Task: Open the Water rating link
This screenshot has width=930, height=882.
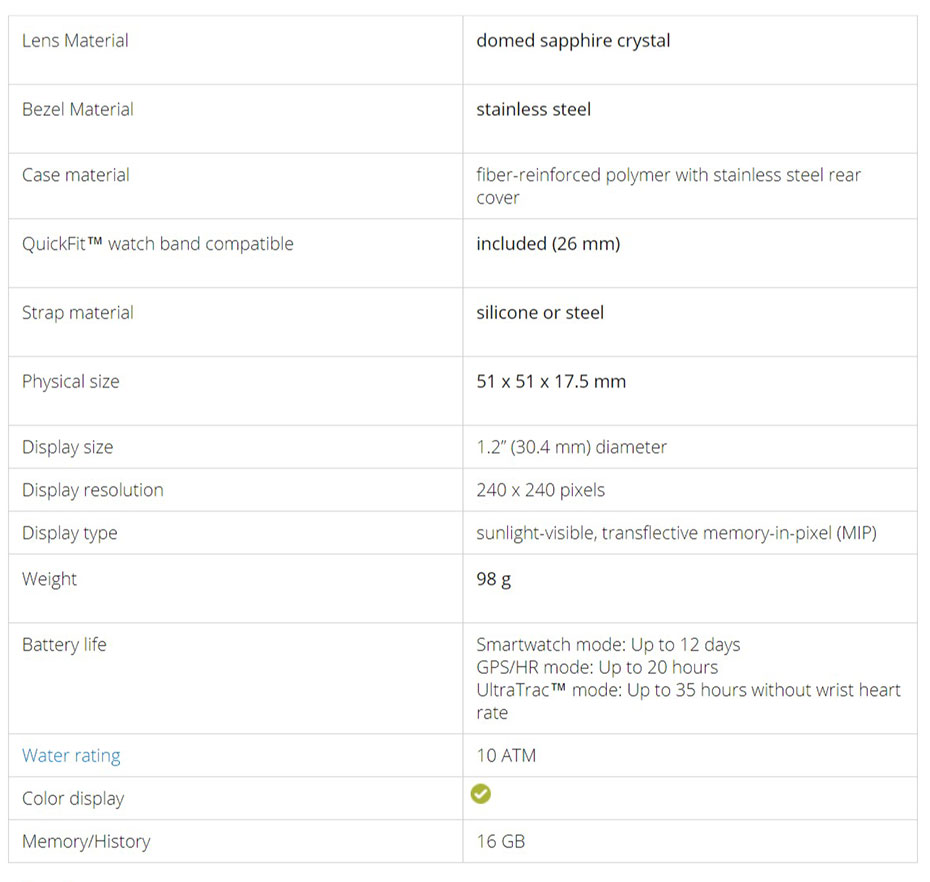Action: (x=71, y=756)
